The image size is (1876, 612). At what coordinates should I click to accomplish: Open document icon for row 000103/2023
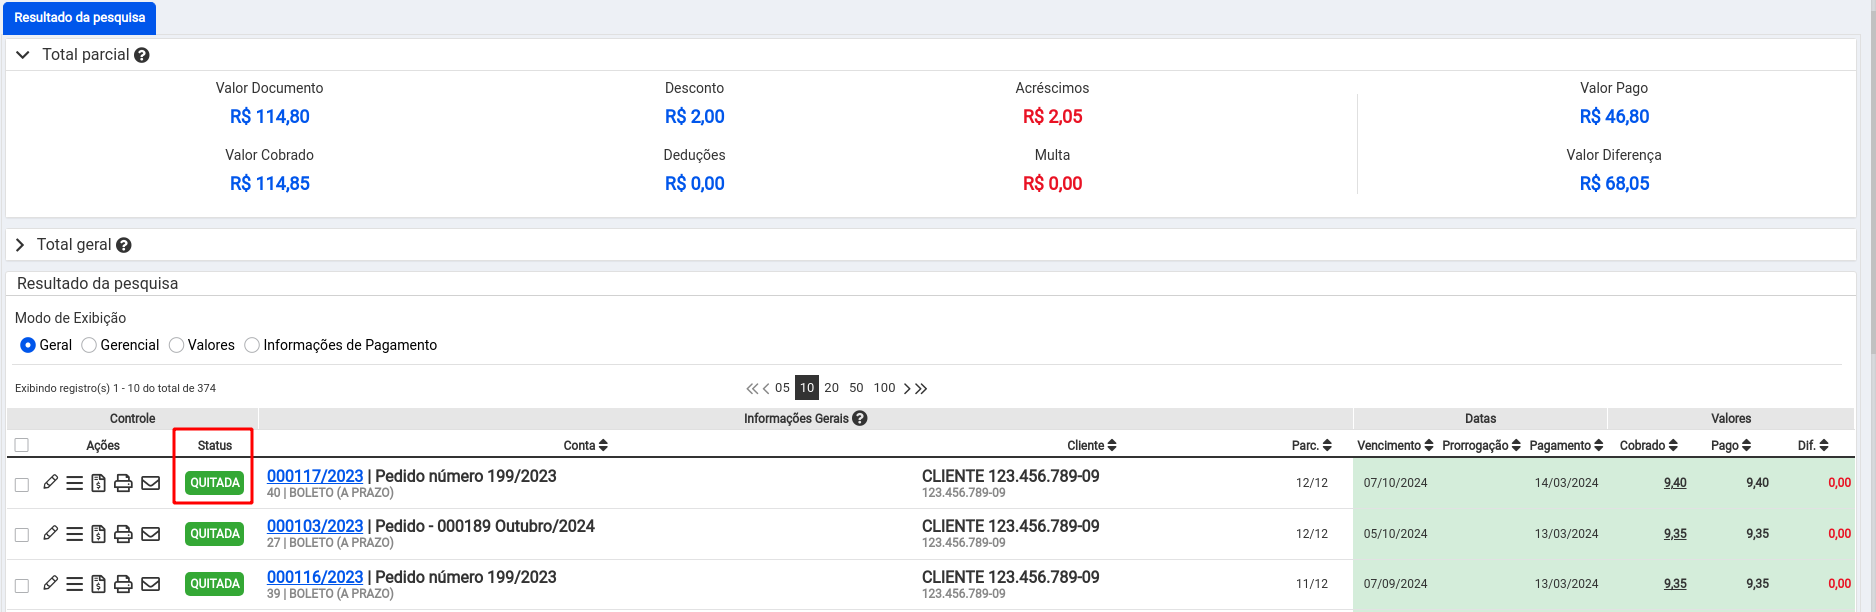(x=98, y=534)
